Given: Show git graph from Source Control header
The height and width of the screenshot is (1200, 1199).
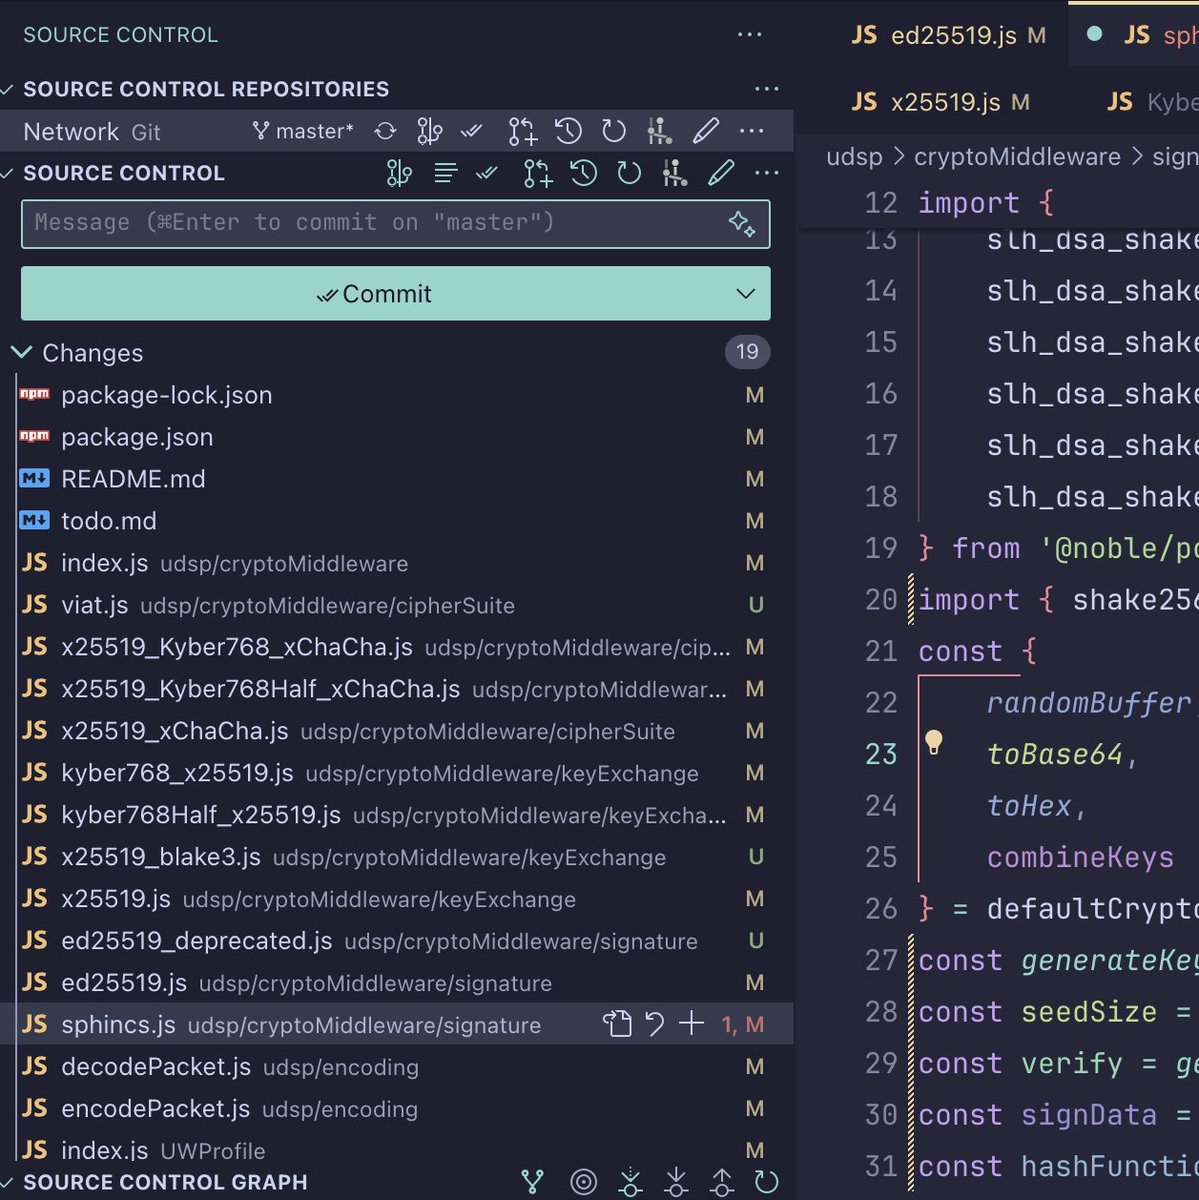Looking at the screenshot, I should pyautogui.click(x=399, y=174).
